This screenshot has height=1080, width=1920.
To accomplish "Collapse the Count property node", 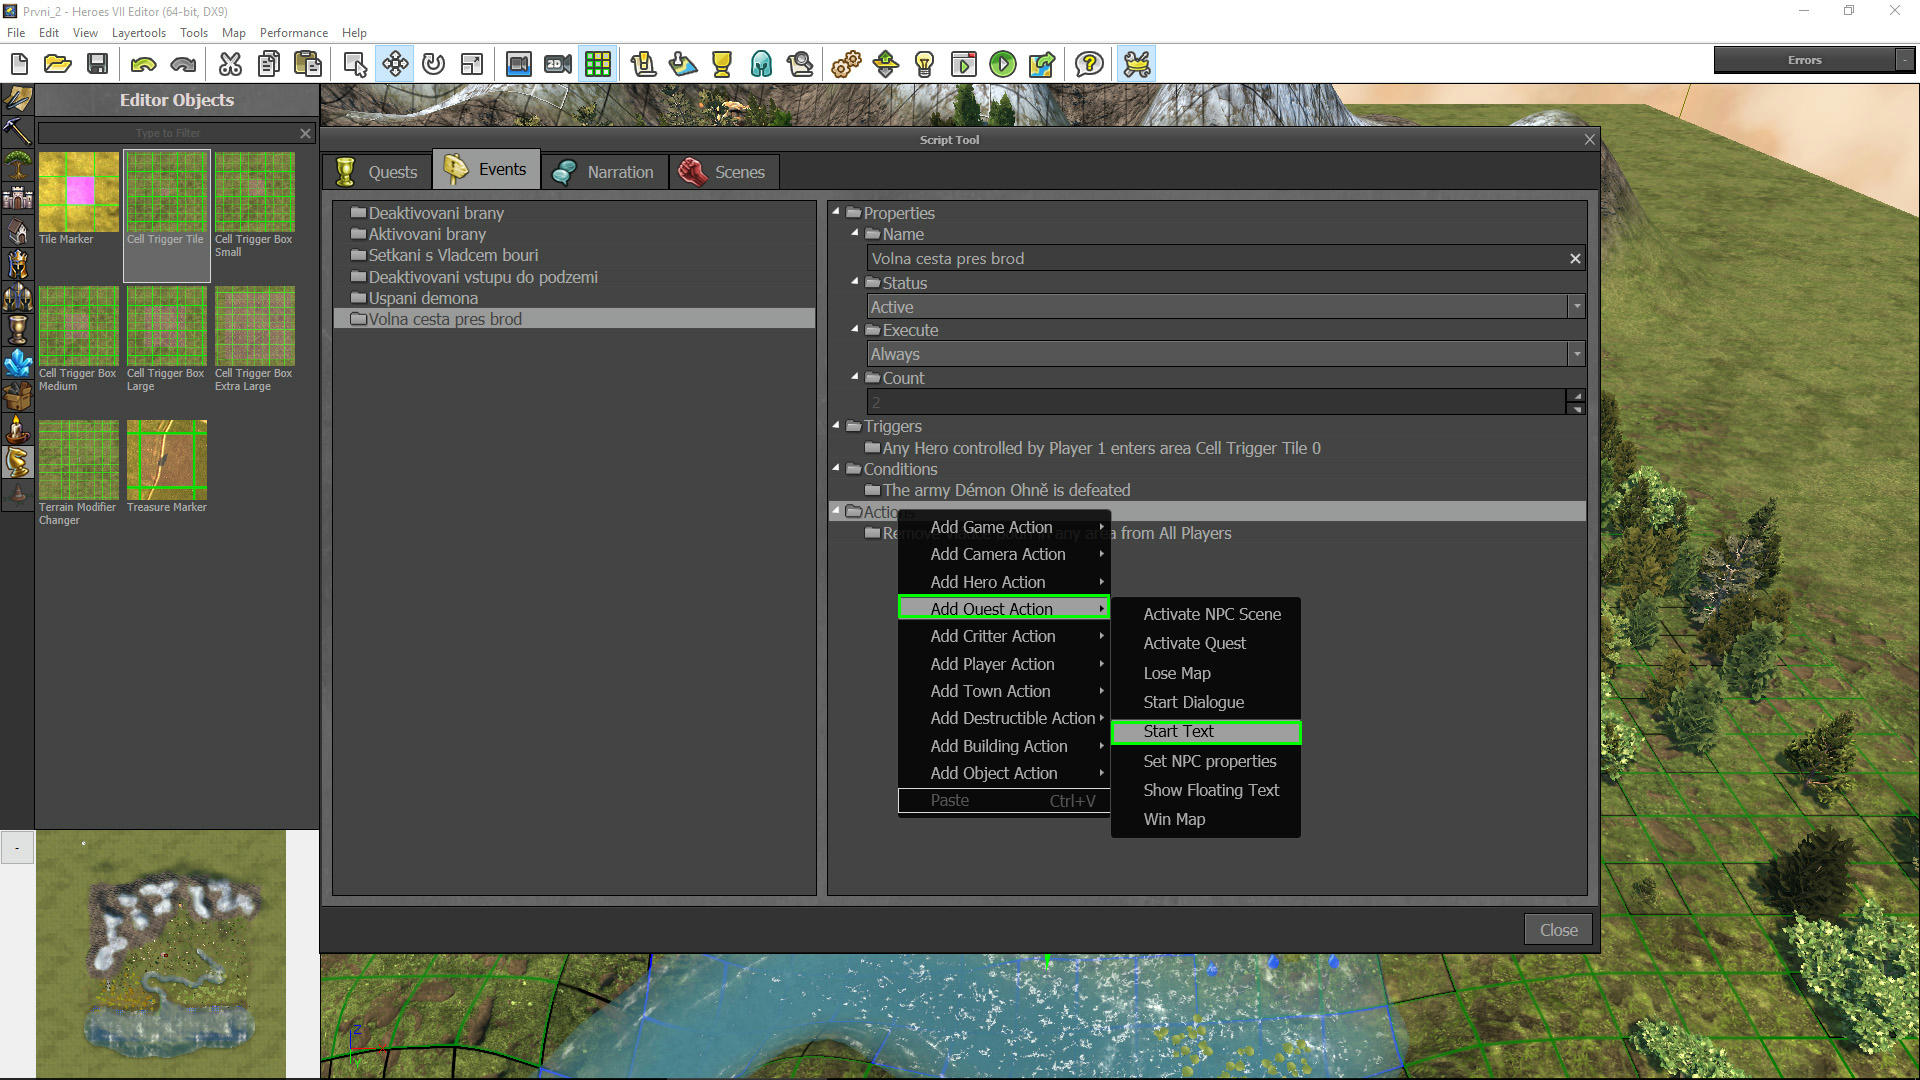I will pos(855,376).
